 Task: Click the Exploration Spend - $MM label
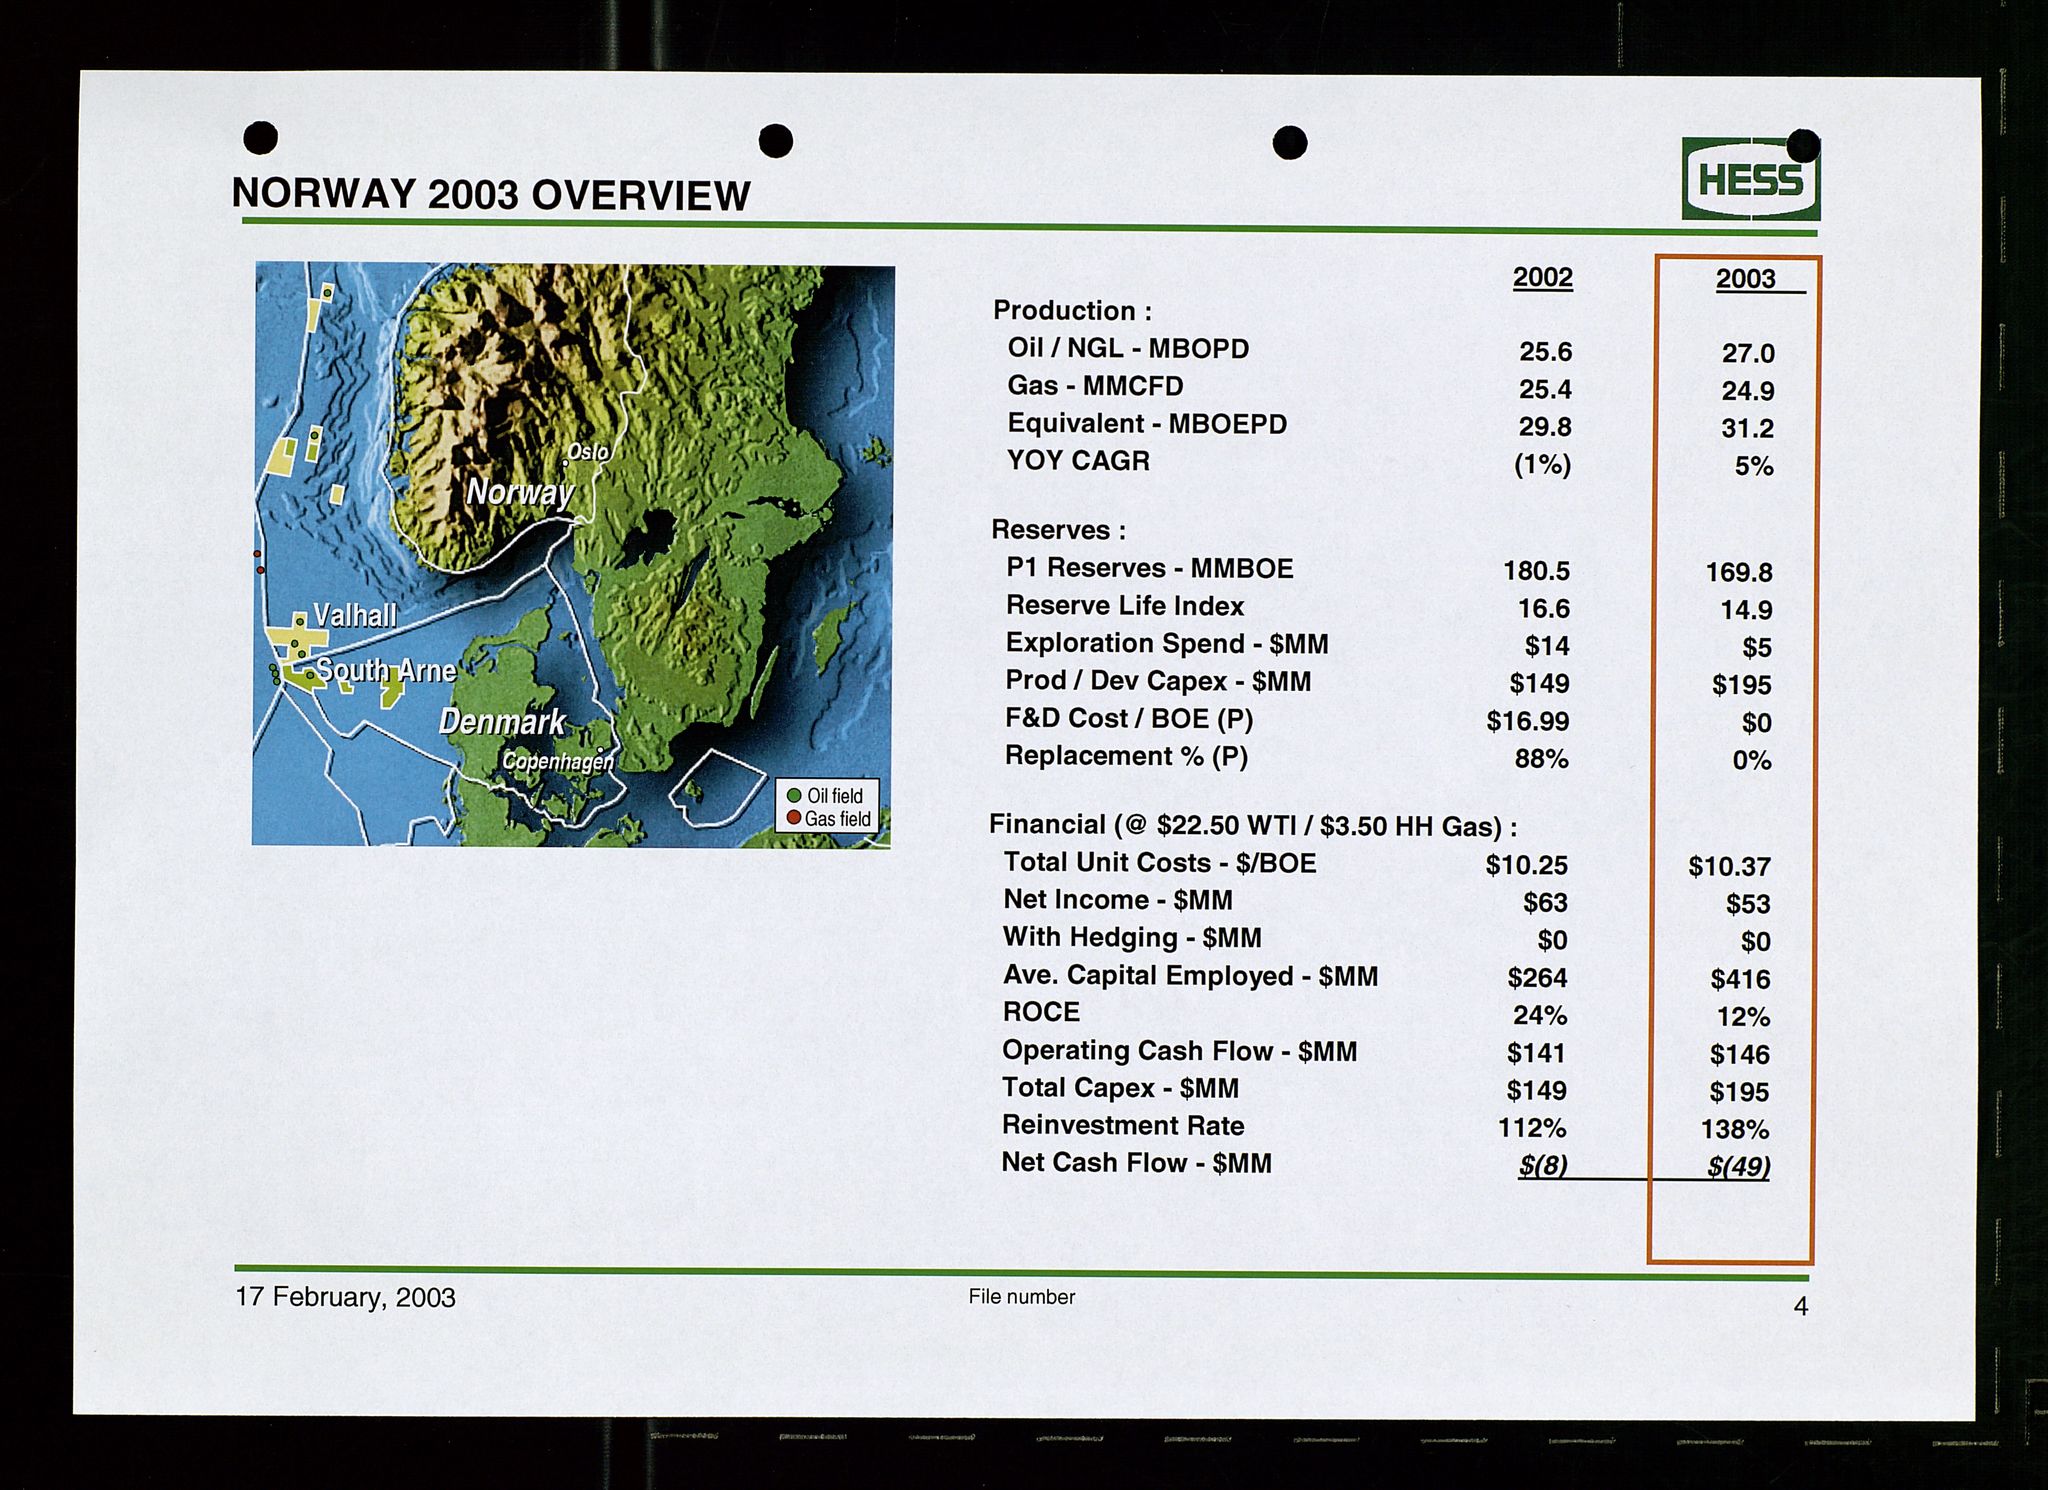tap(1167, 644)
